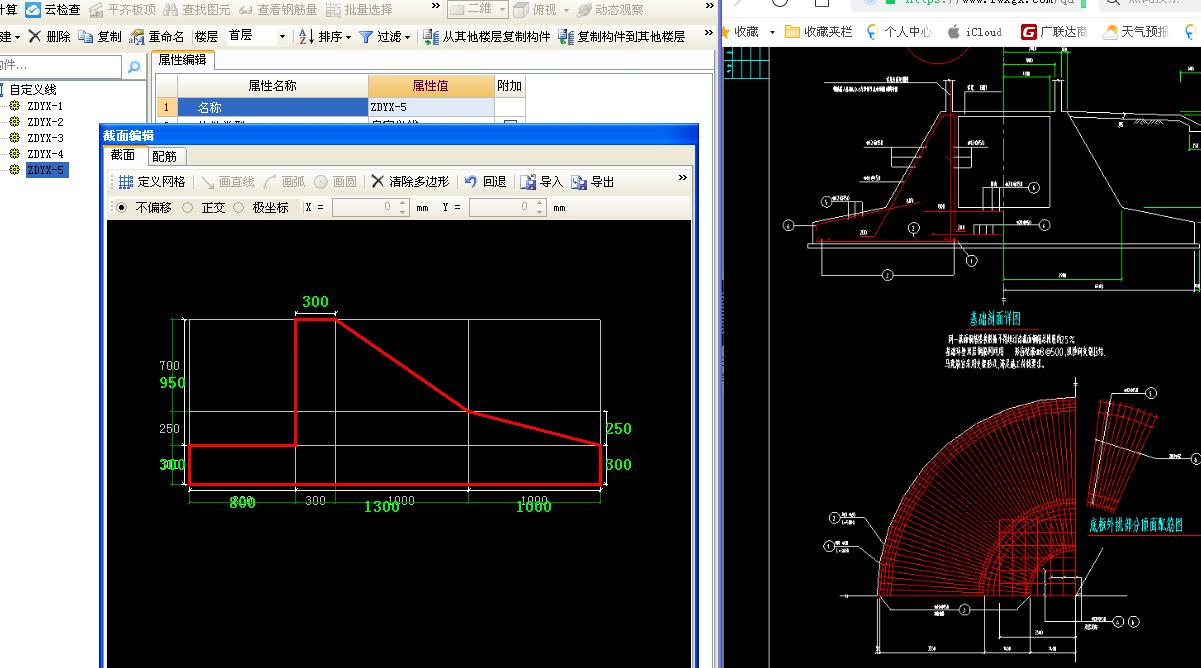This screenshot has height=668, width=1201.
Task: Expand the top toolbar overflow chevron
Action: [434, 7]
